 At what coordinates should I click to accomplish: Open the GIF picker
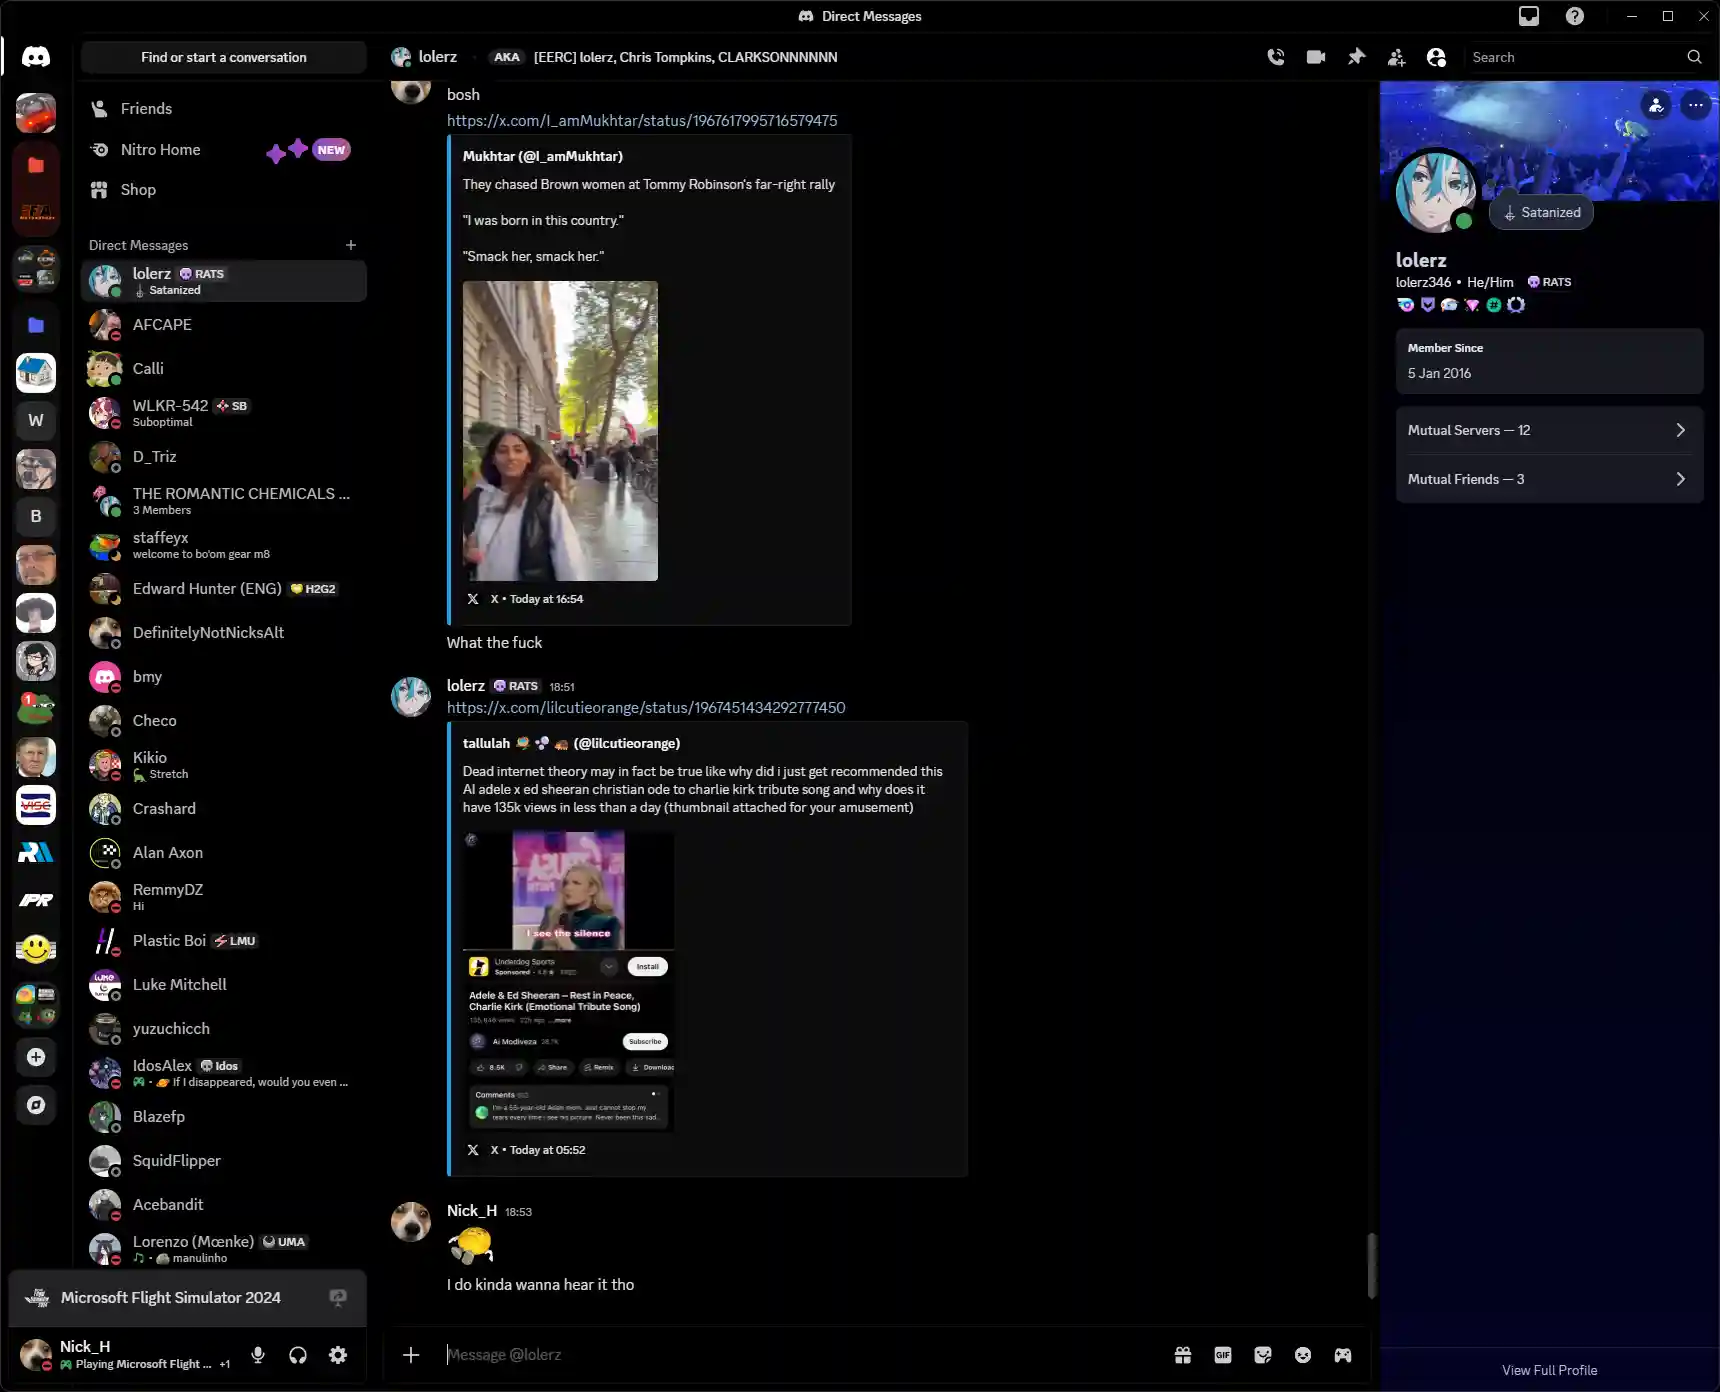point(1223,1355)
